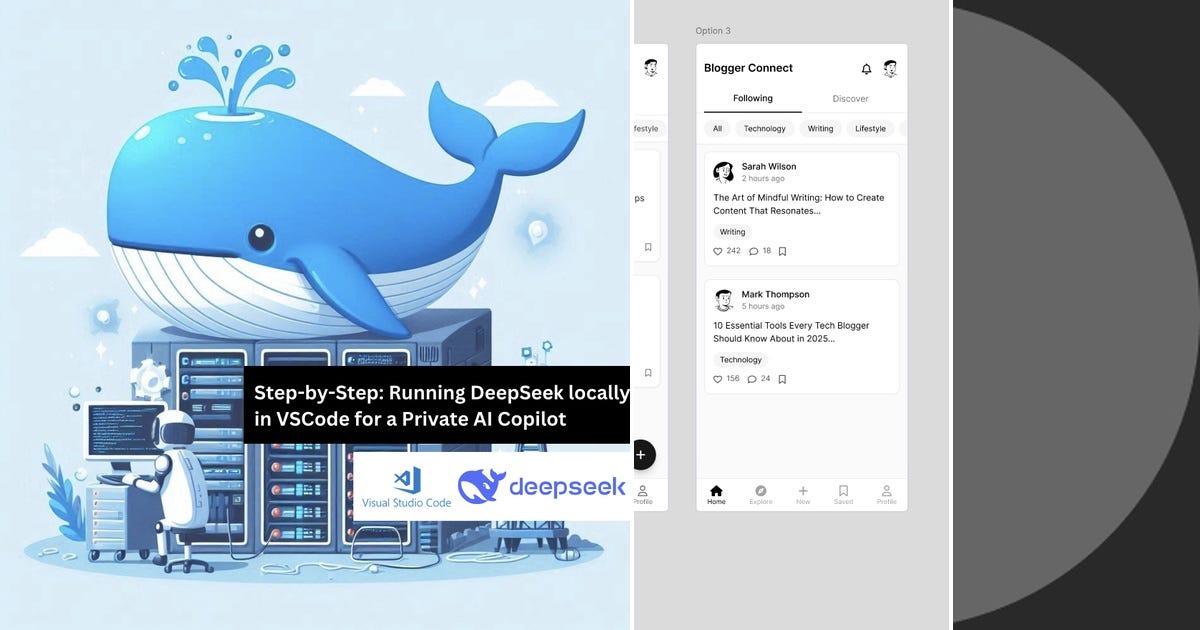Open Explore compass in bottom navigation
Screen dimensions: 1200x630
tap(761, 495)
